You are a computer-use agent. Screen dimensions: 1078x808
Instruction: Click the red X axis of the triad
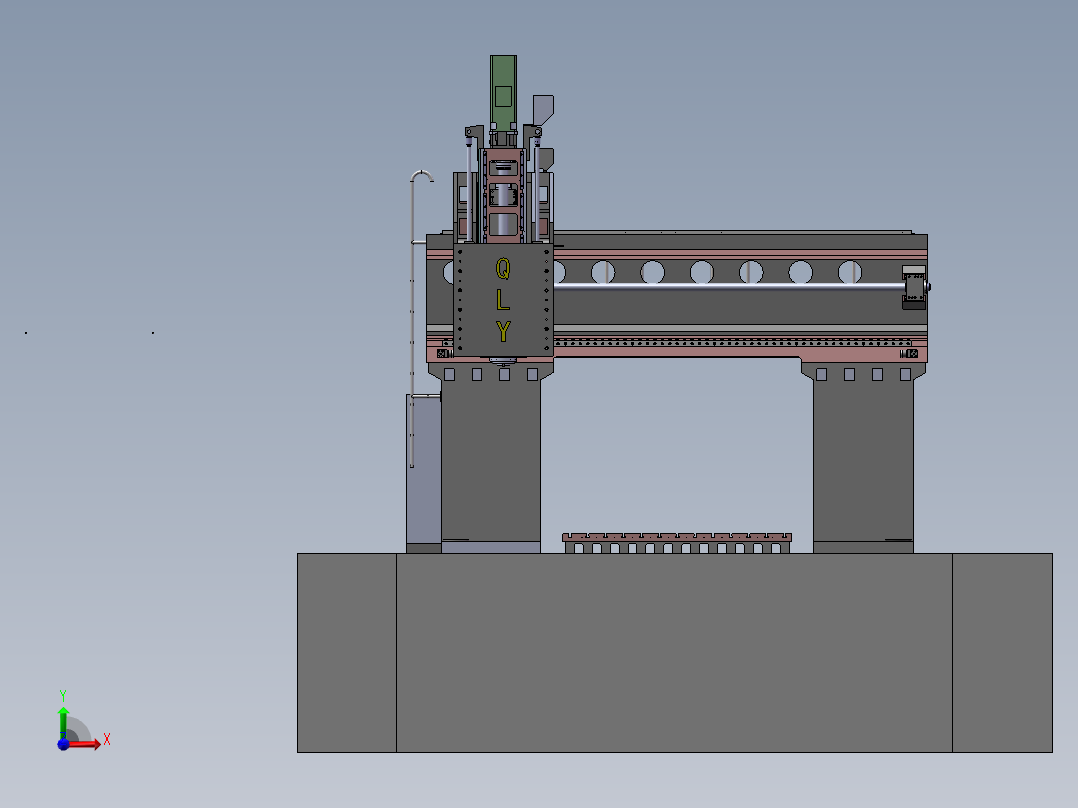84,744
